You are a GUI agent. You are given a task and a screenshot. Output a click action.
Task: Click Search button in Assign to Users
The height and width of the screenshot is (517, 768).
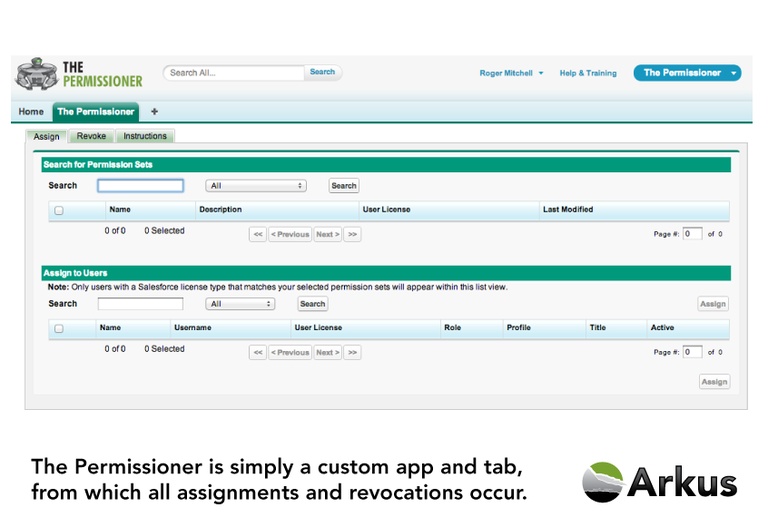[312, 304]
